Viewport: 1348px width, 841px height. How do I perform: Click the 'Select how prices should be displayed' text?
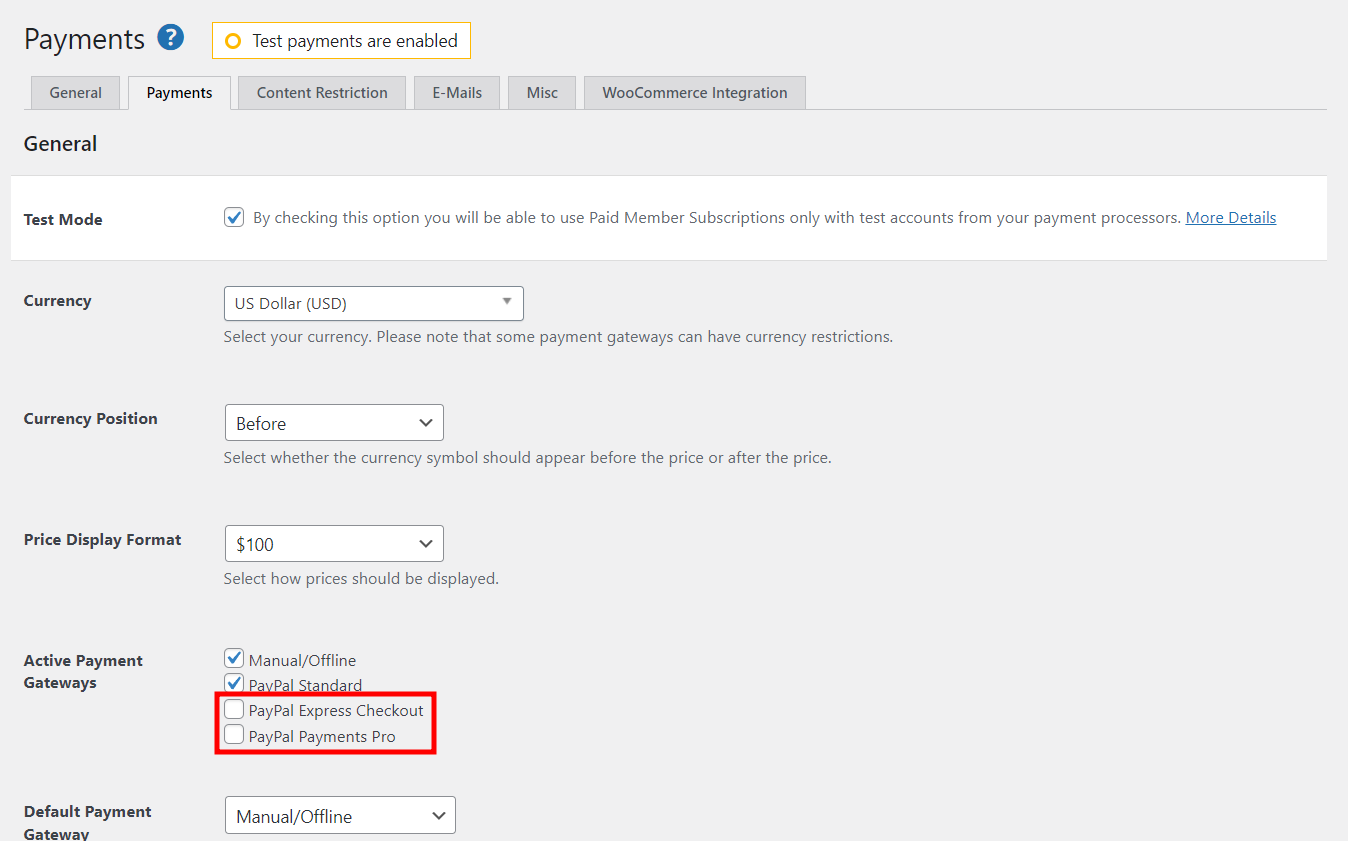(x=361, y=578)
